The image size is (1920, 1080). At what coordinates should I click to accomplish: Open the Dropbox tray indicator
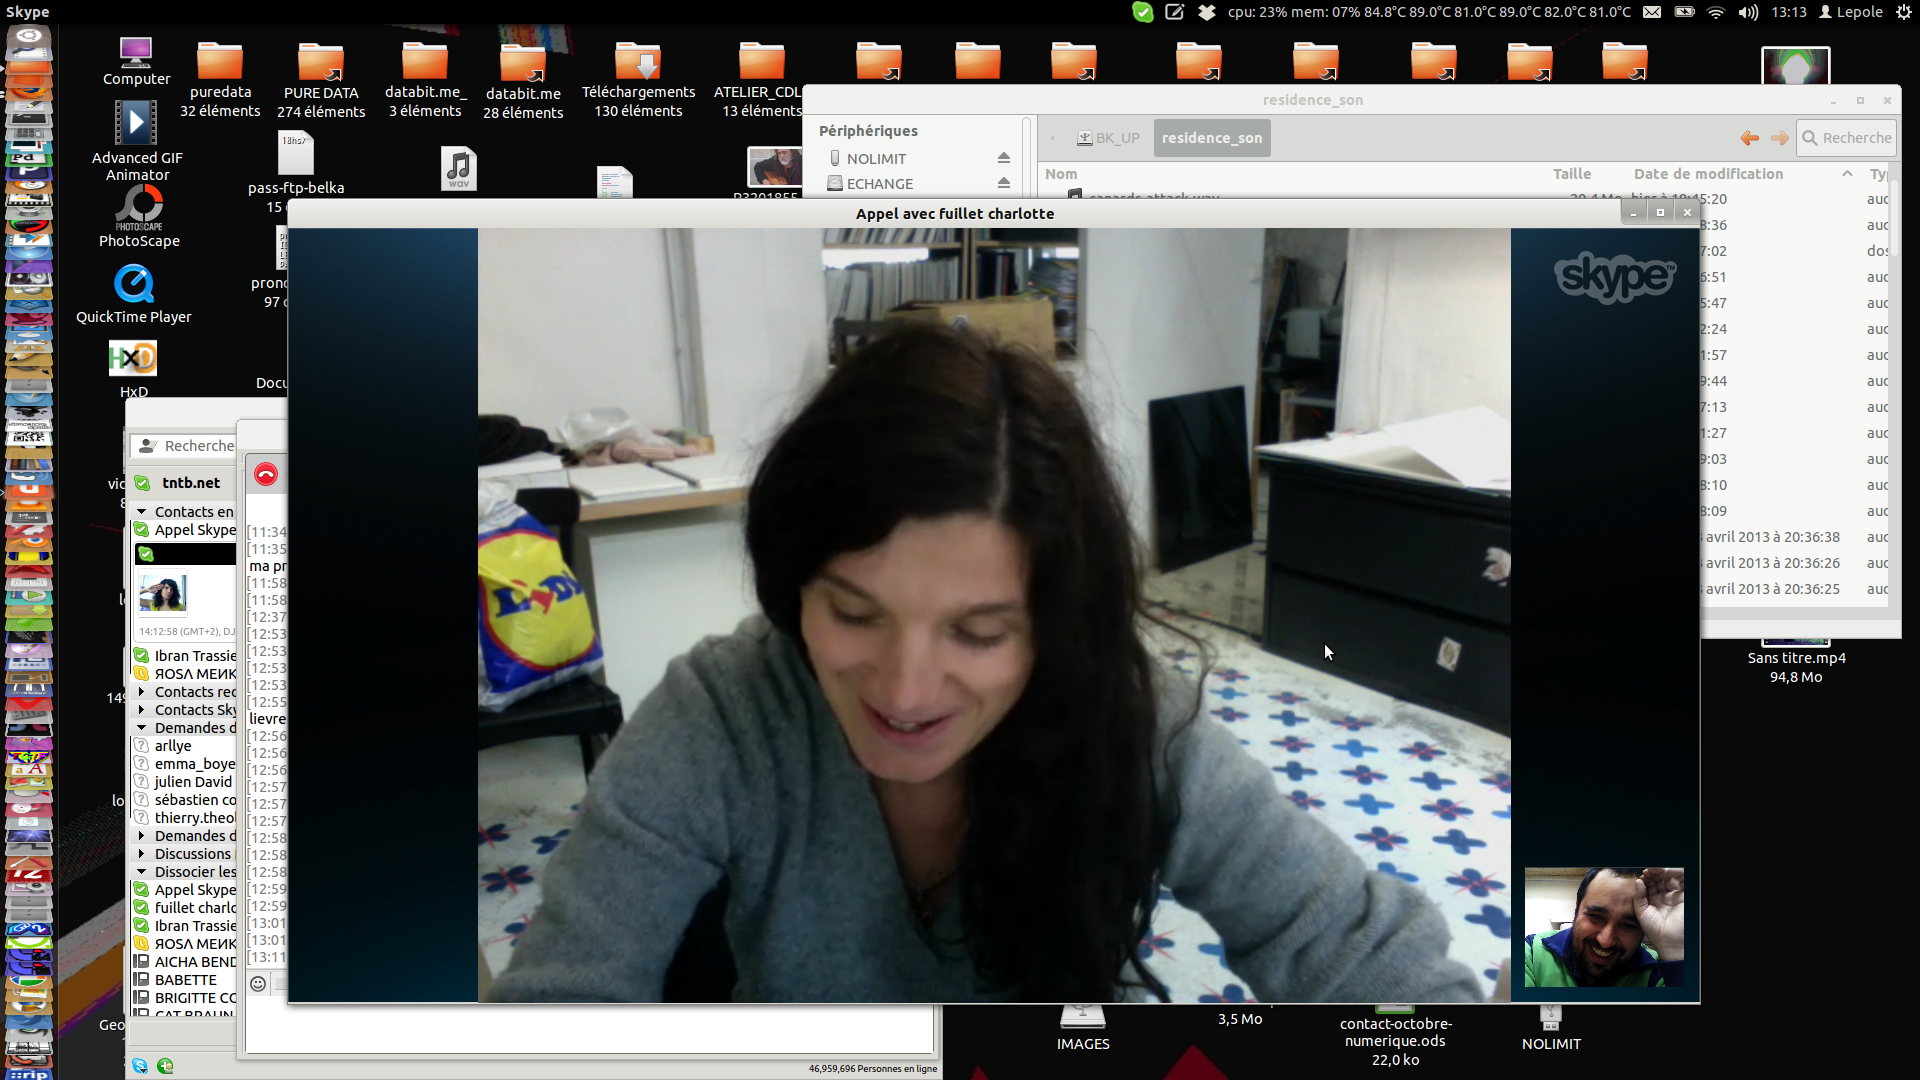coord(1207,12)
